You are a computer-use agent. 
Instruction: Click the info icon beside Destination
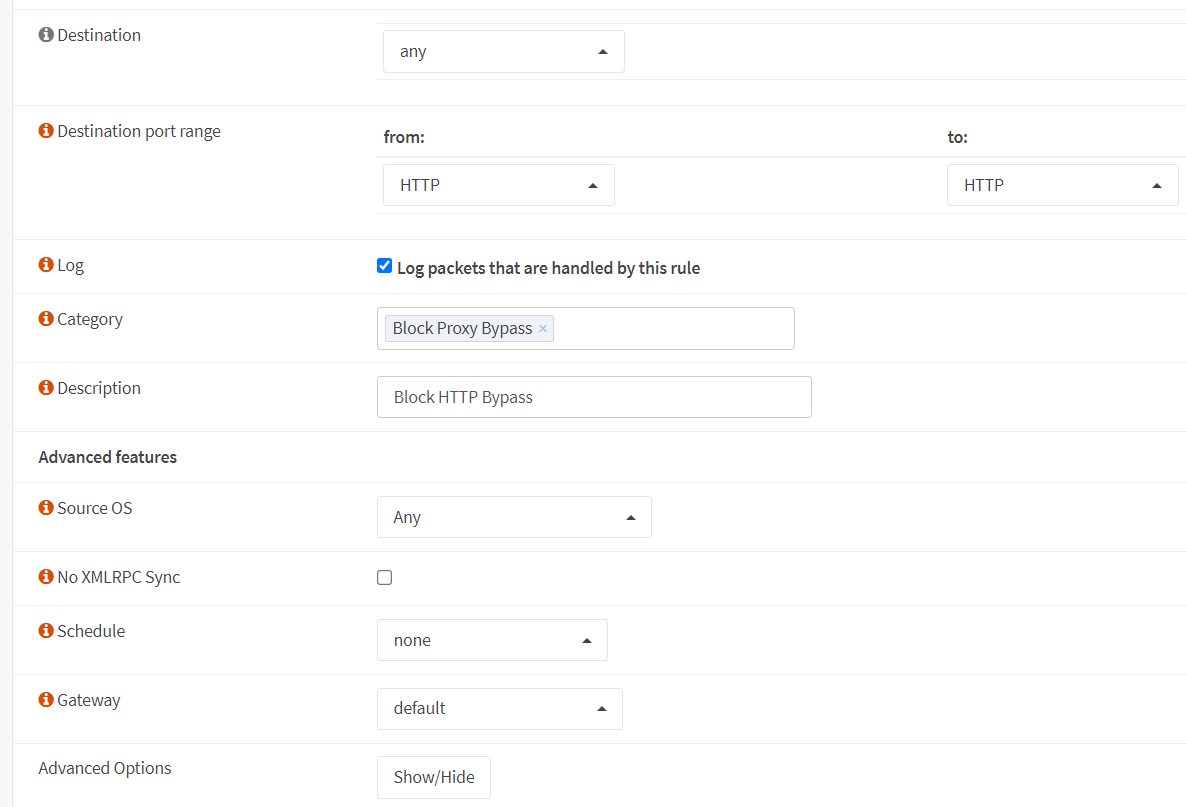tap(46, 35)
